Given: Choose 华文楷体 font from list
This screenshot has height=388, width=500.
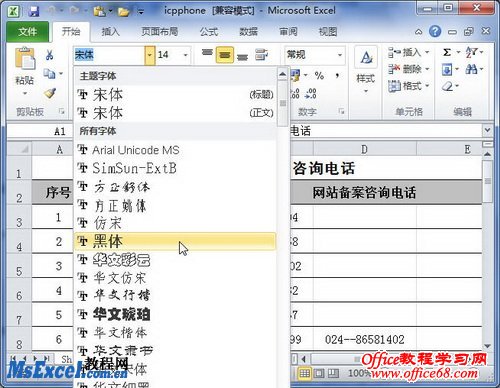Looking at the screenshot, I should click(x=175, y=332).
